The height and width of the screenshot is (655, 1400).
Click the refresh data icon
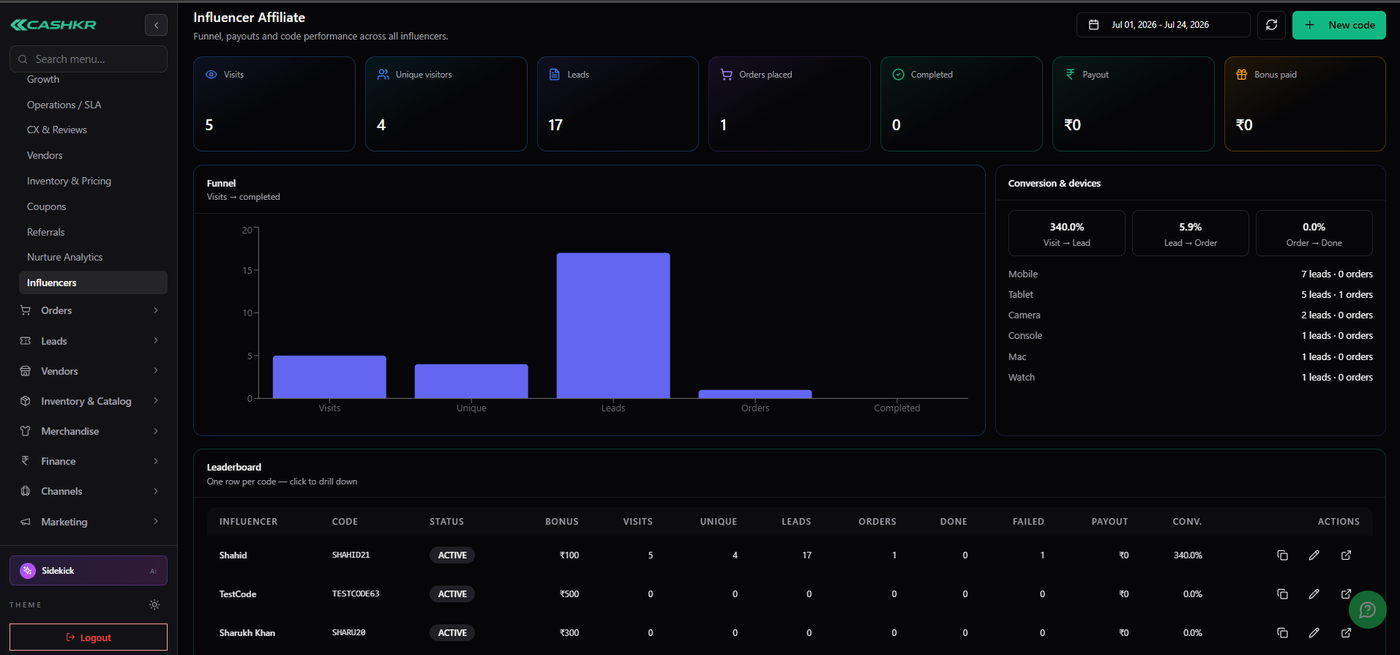[x=1271, y=25]
